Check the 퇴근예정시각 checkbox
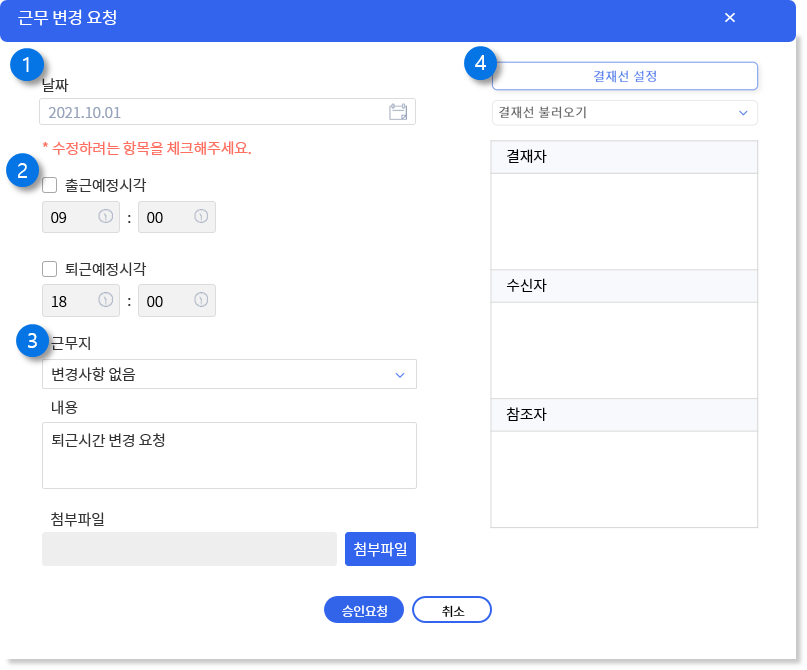807x670 pixels. 49,269
